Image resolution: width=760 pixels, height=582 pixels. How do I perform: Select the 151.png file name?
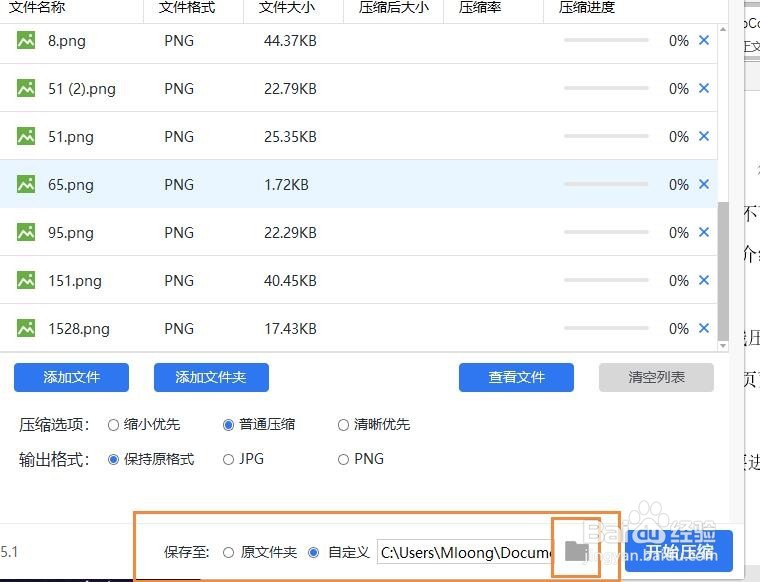click(x=75, y=281)
